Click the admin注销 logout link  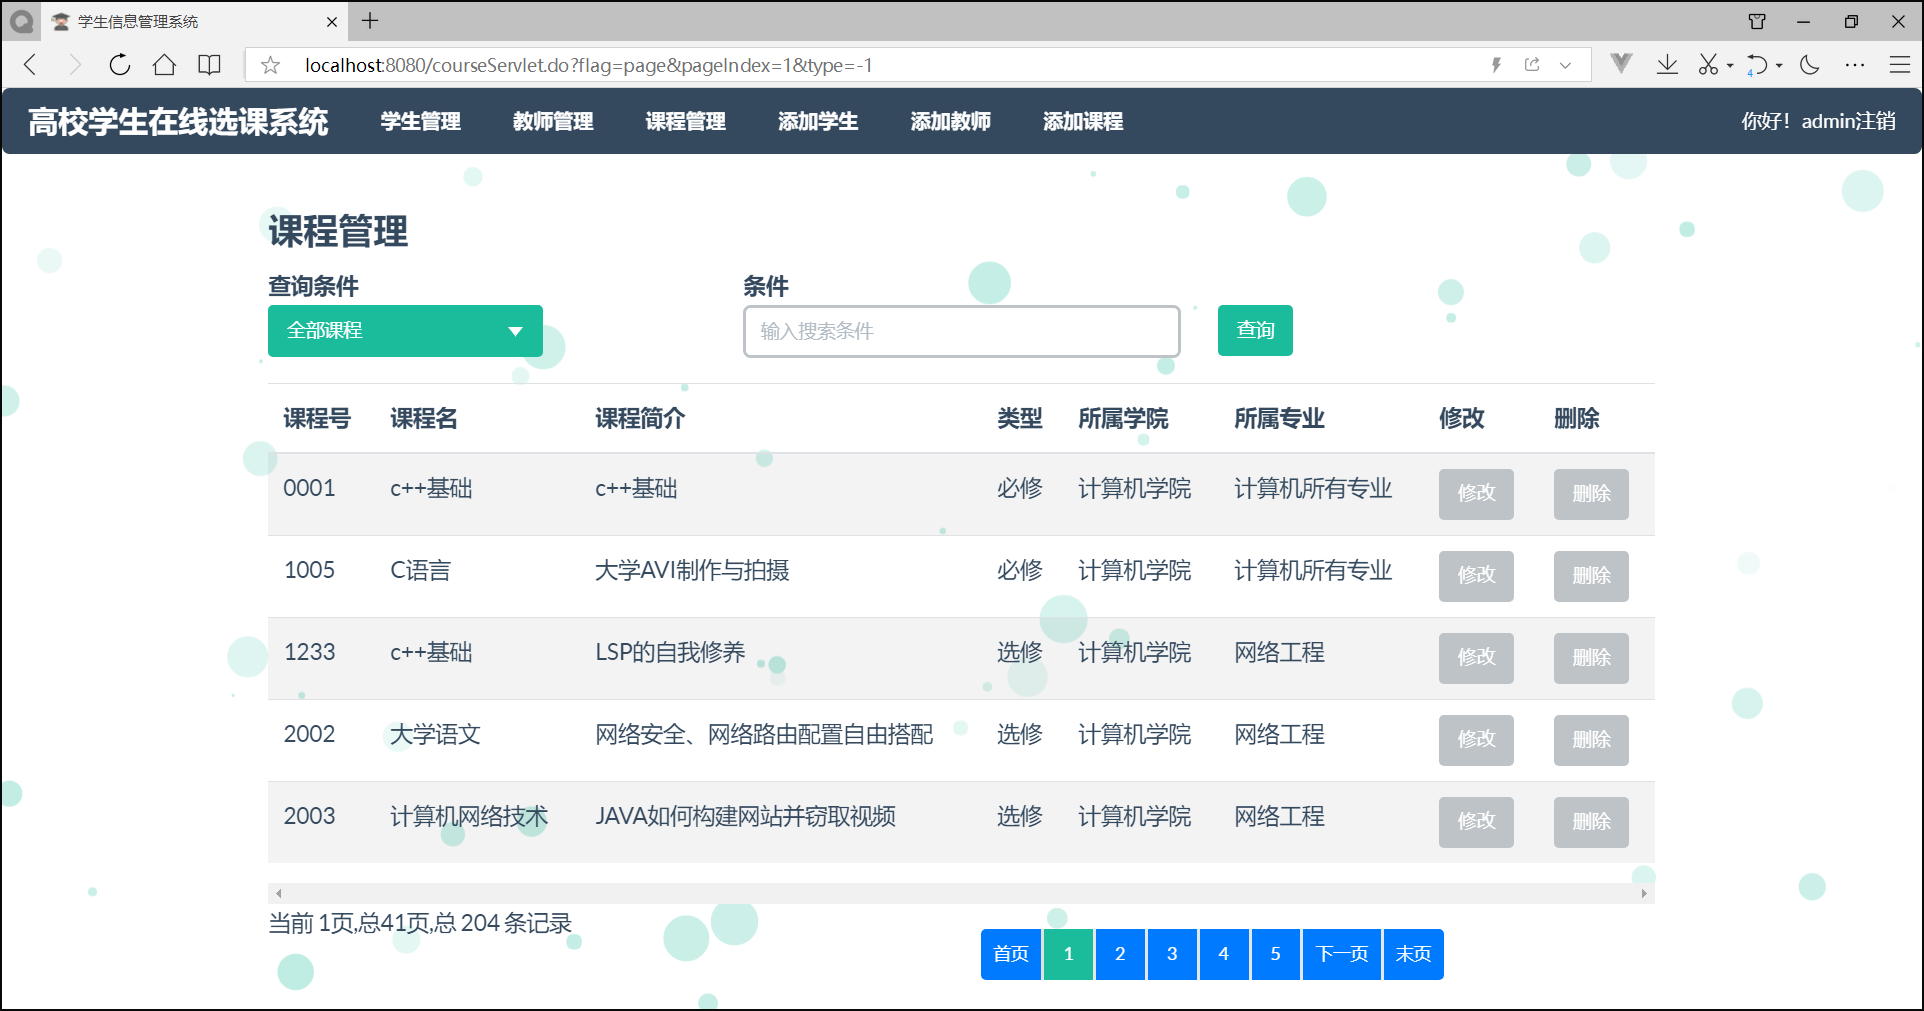coord(1848,120)
